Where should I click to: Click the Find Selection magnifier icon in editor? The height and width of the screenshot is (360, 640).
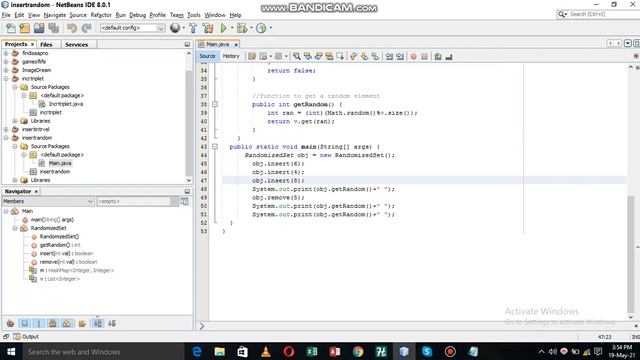(x=297, y=57)
